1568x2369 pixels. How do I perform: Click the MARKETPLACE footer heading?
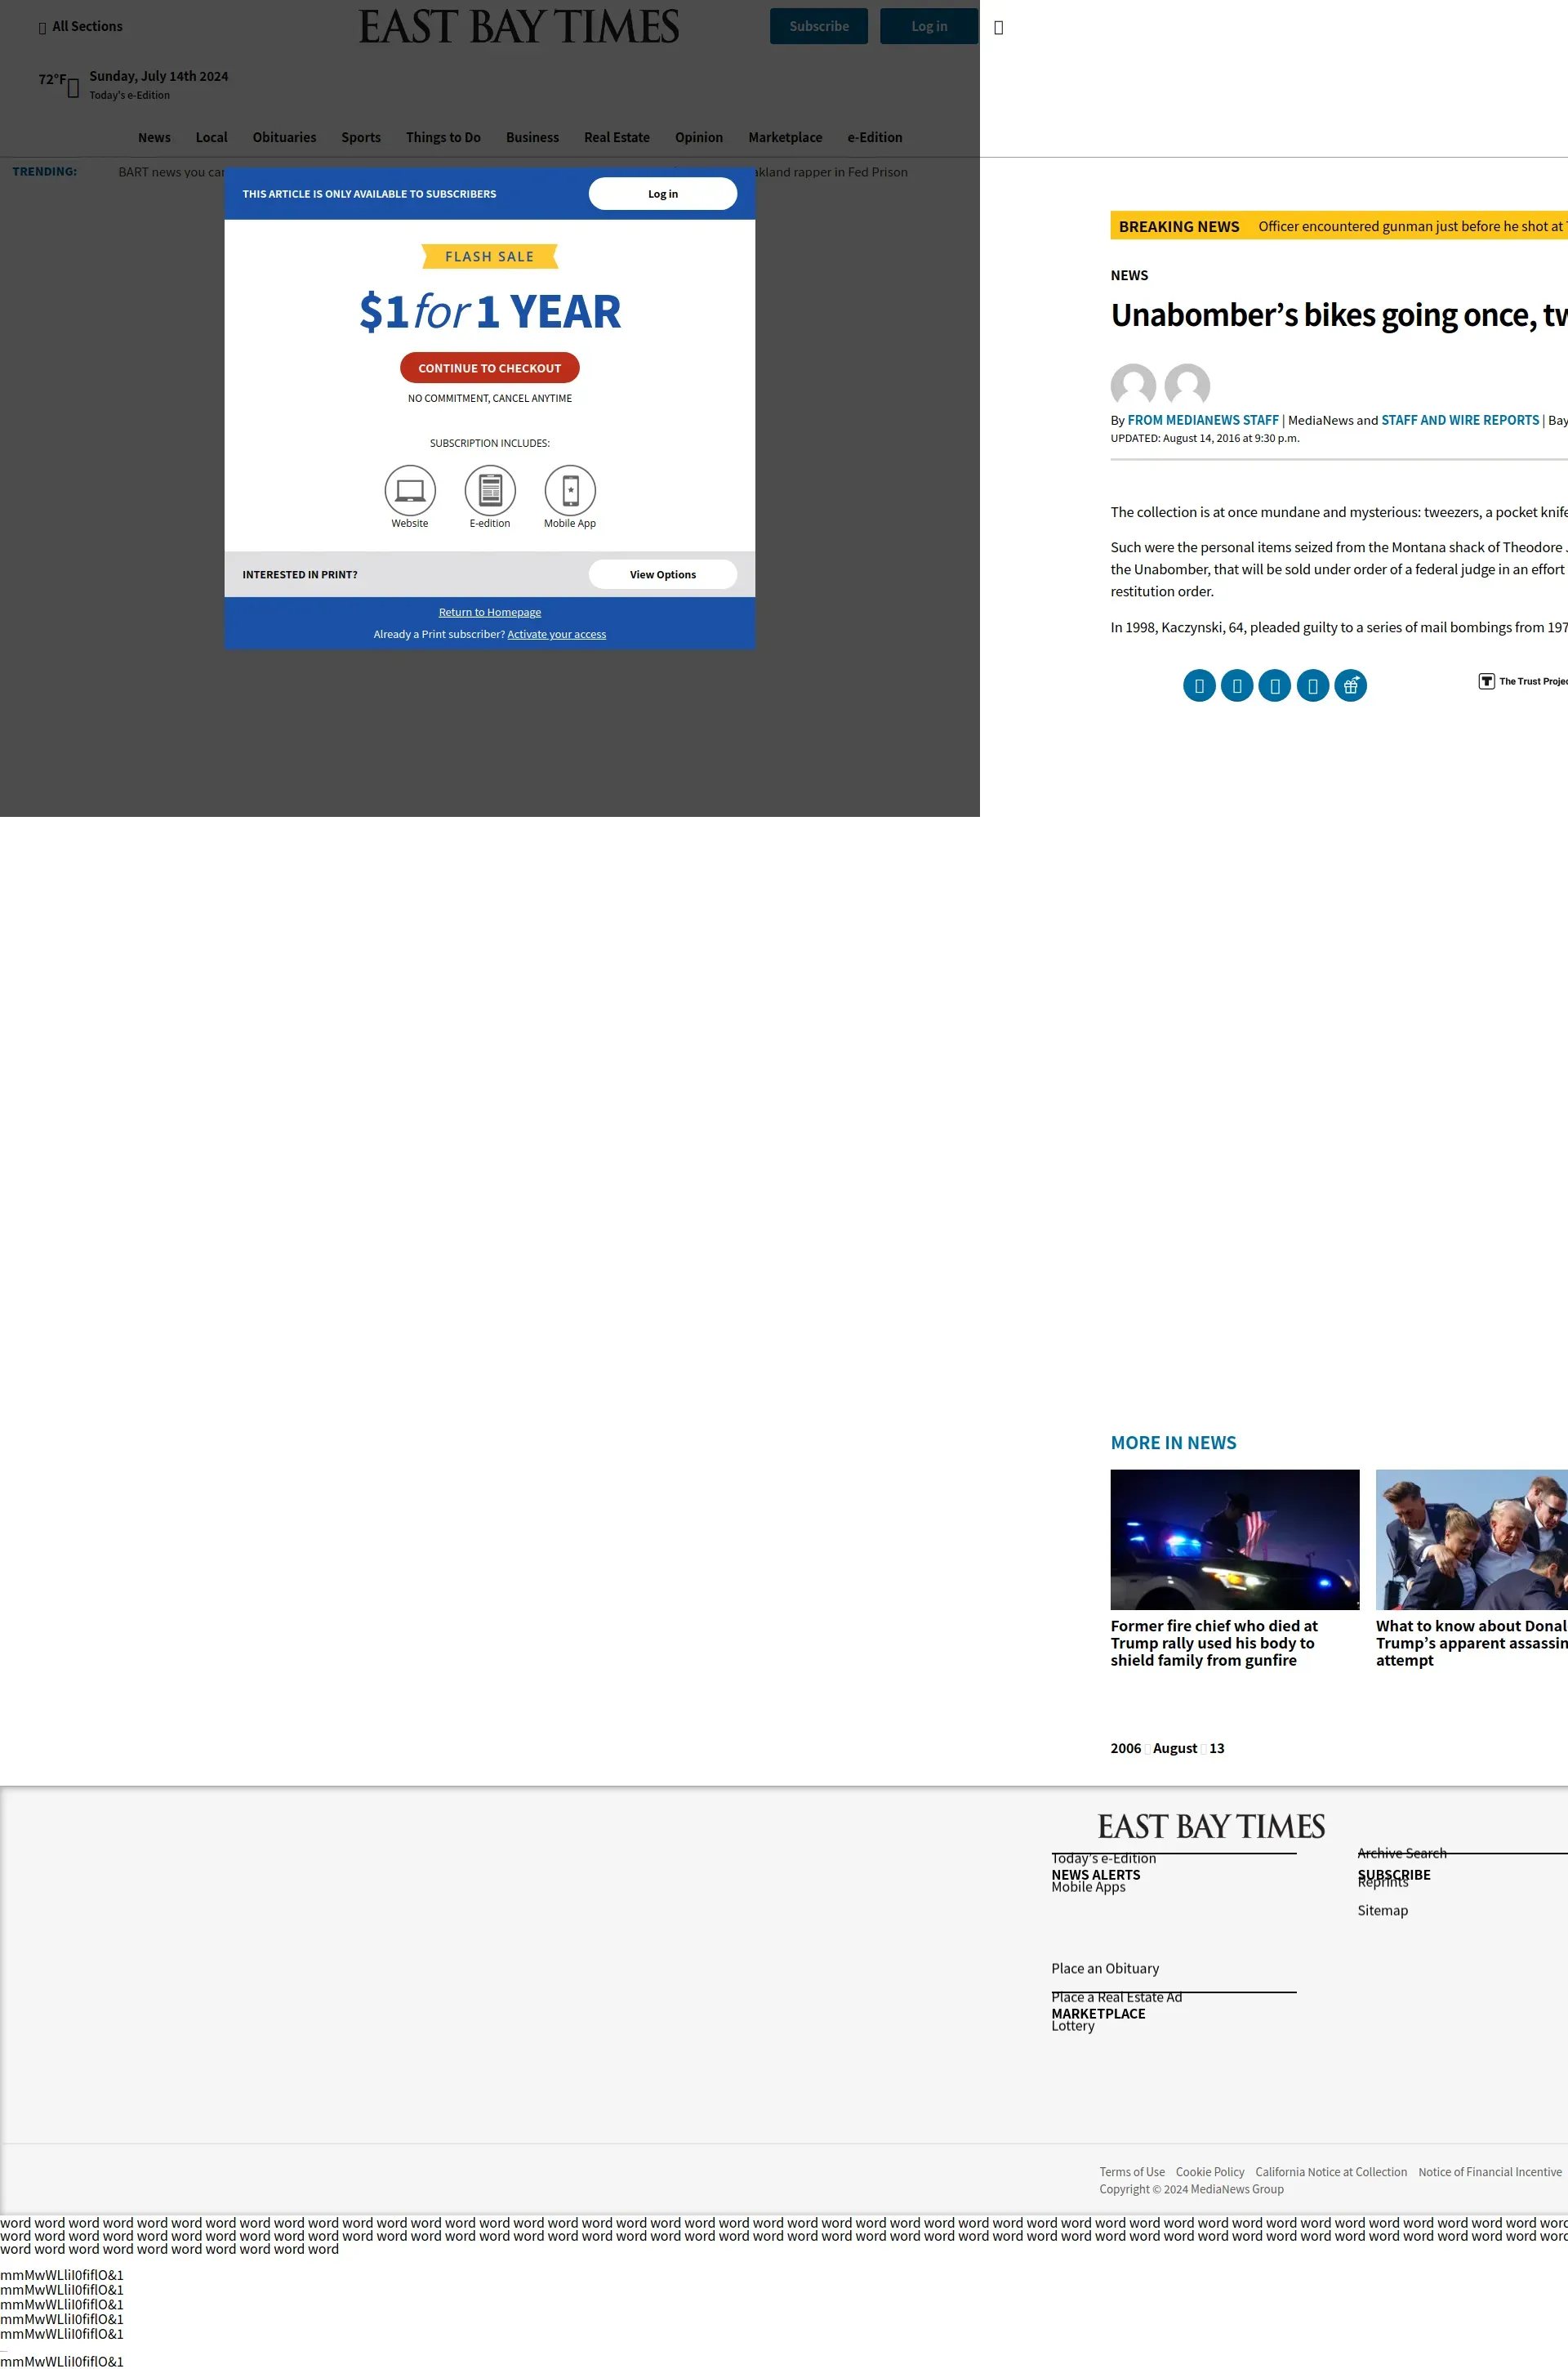1098,2014
